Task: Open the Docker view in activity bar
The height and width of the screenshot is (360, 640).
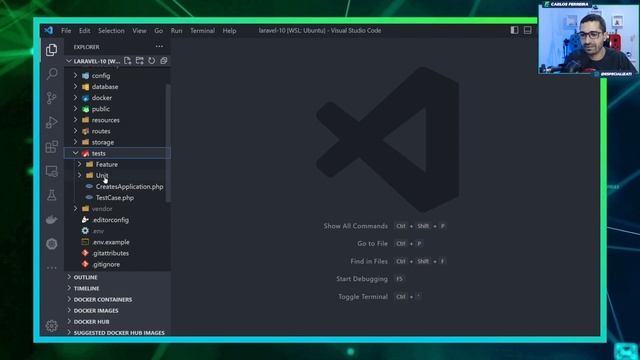Action: (51, 220)
